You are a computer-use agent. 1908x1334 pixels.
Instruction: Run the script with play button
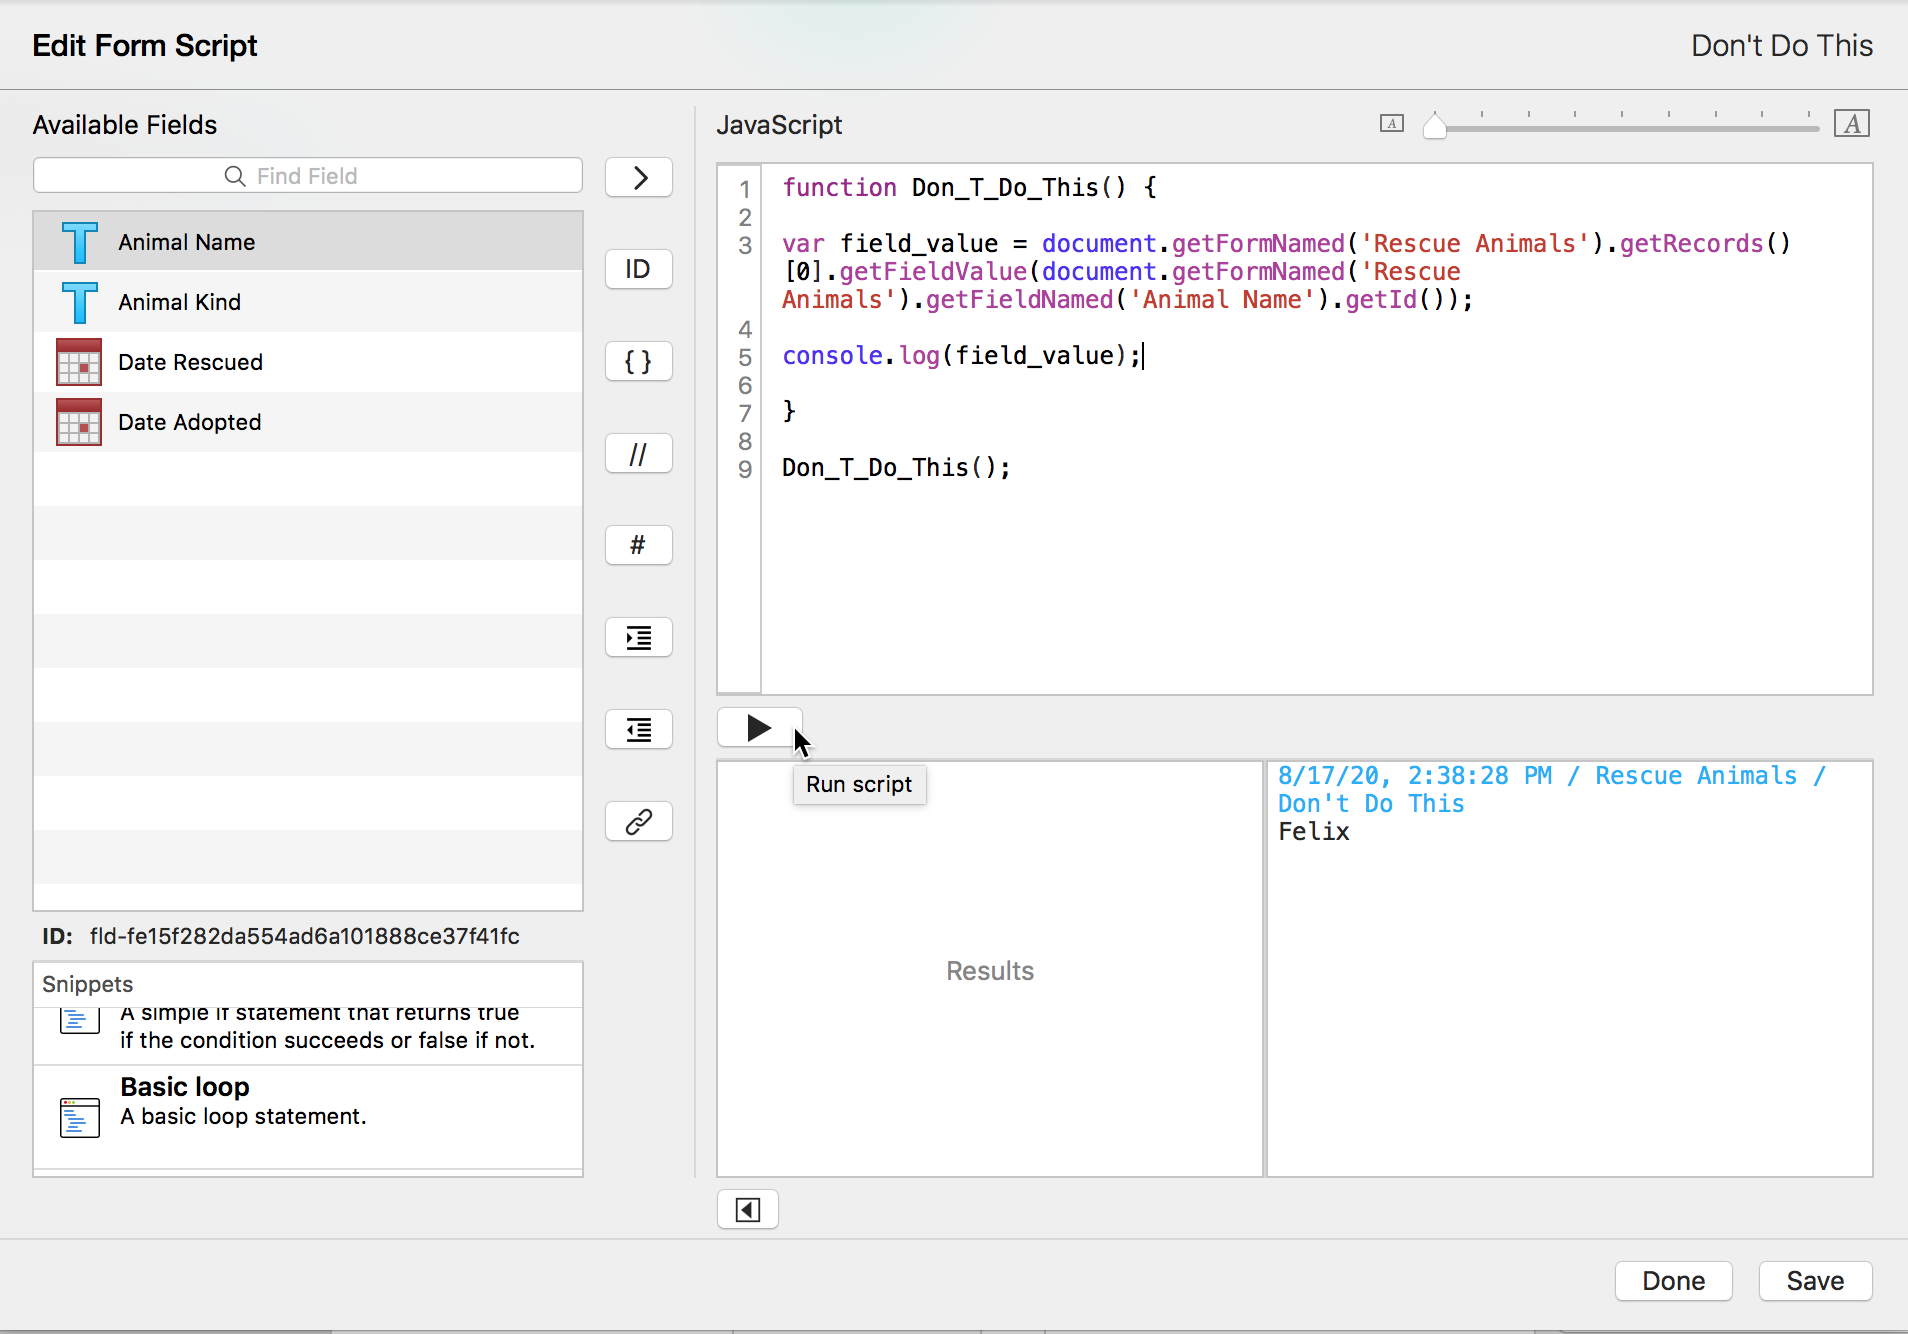click(759, 728)
